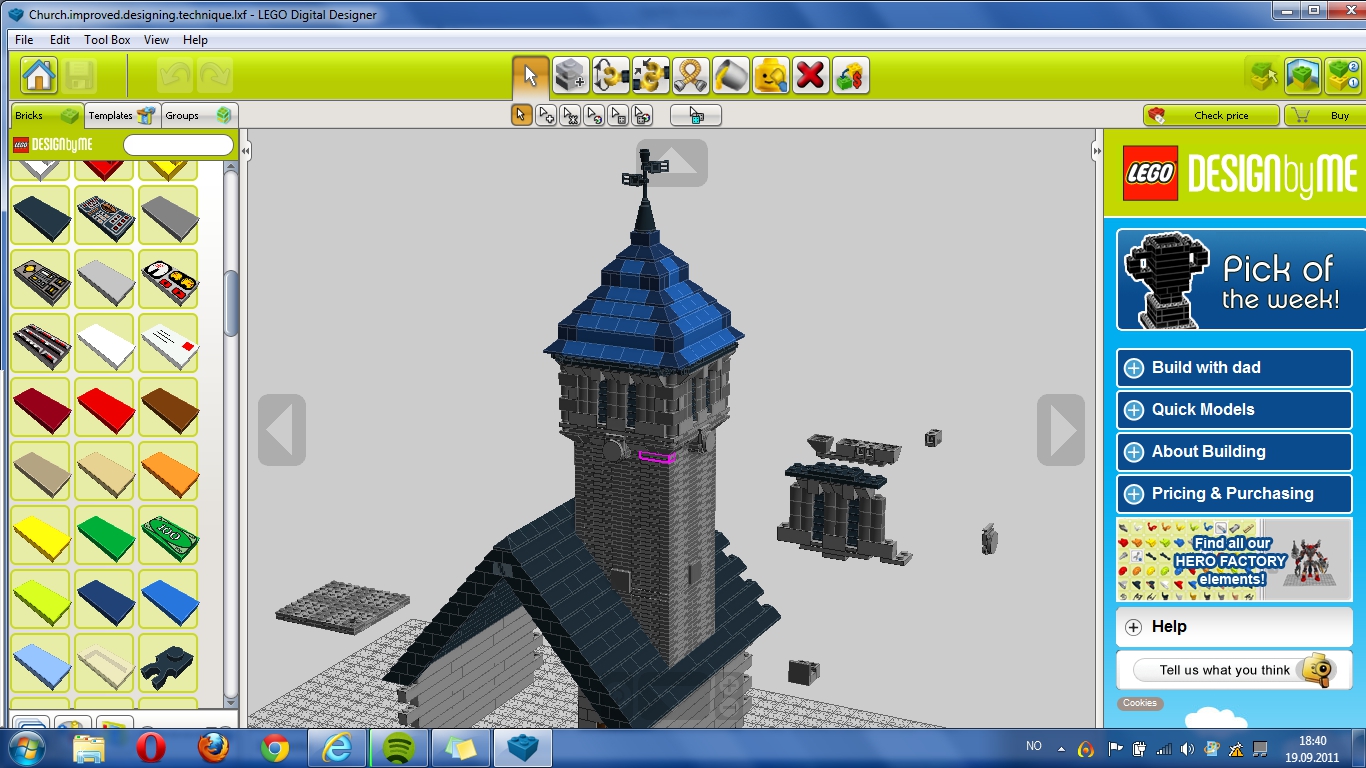Open the Pick of the week banner
The image size is (1366, 768).
1241,279
